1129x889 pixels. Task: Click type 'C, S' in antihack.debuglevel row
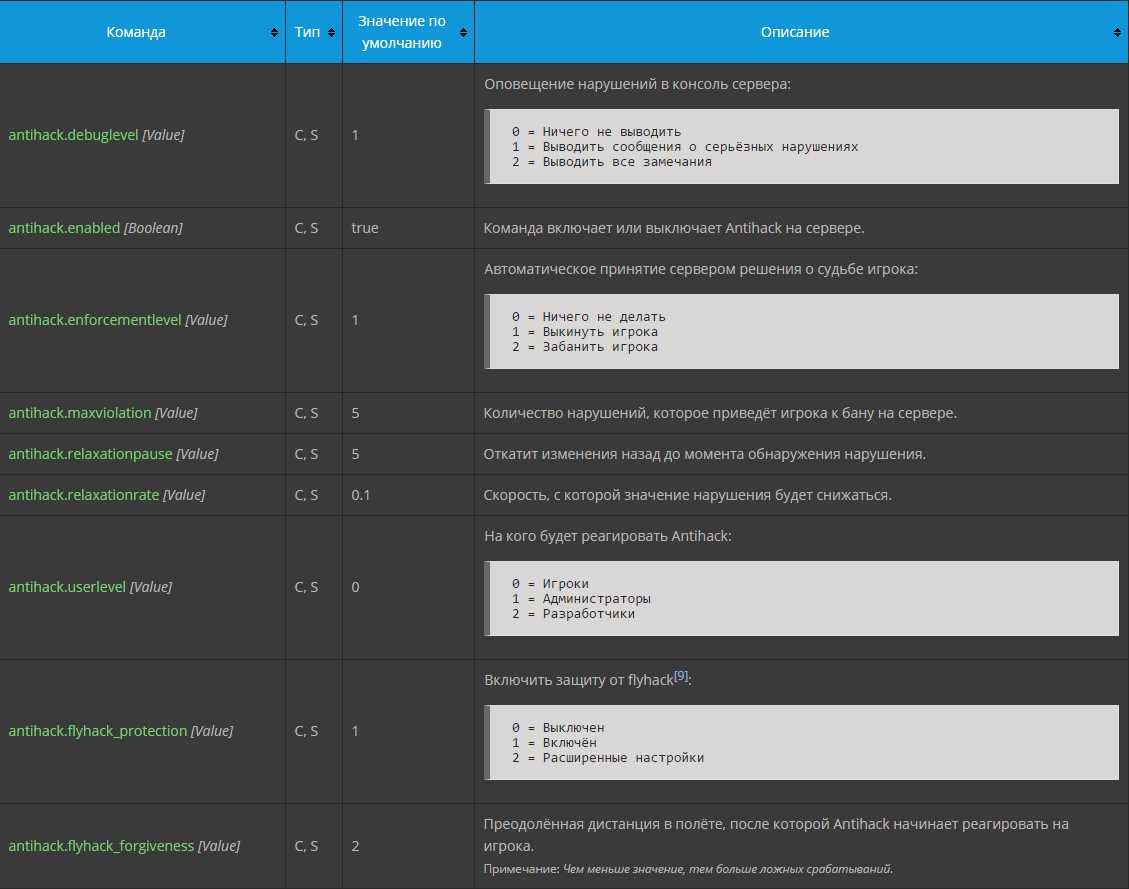pyautogui.click(x=306, y=135)
